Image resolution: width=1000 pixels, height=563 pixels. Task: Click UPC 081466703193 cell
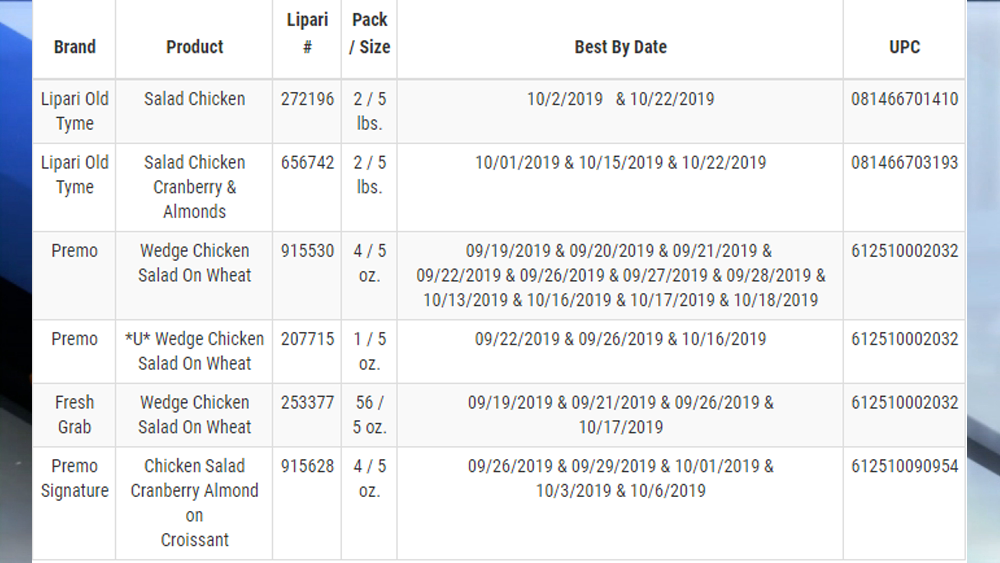(904, 163)
